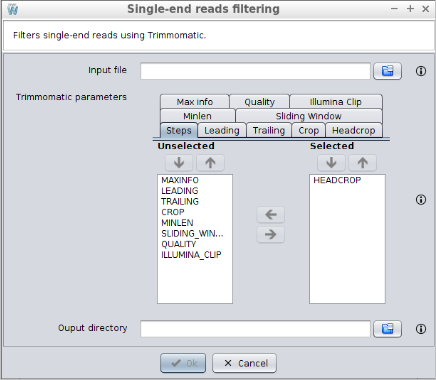Browse for the output directory with the folder icon

click(x=387, y=329)
